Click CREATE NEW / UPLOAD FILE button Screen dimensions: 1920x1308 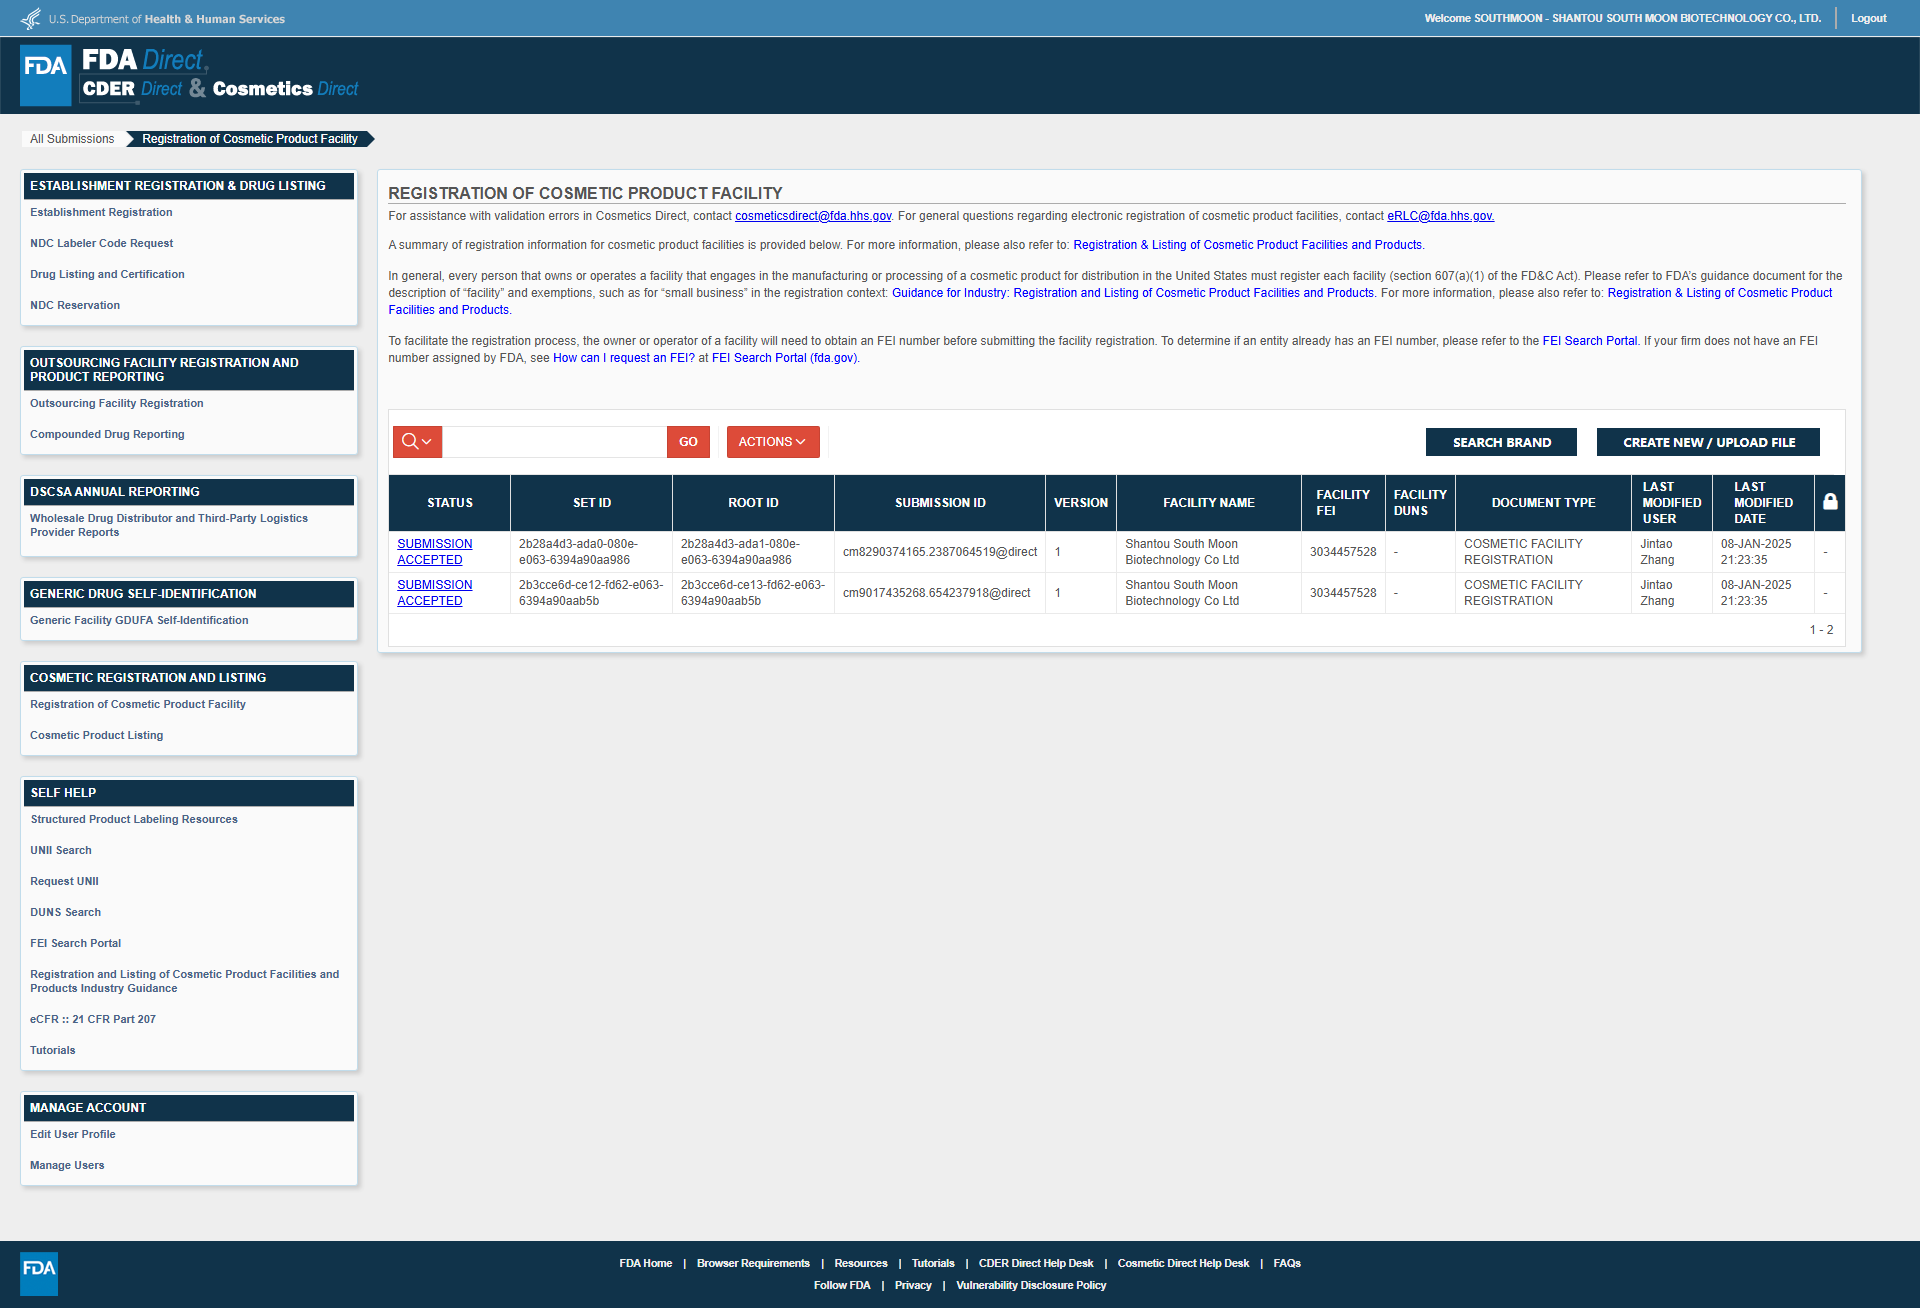(1708, 442)
